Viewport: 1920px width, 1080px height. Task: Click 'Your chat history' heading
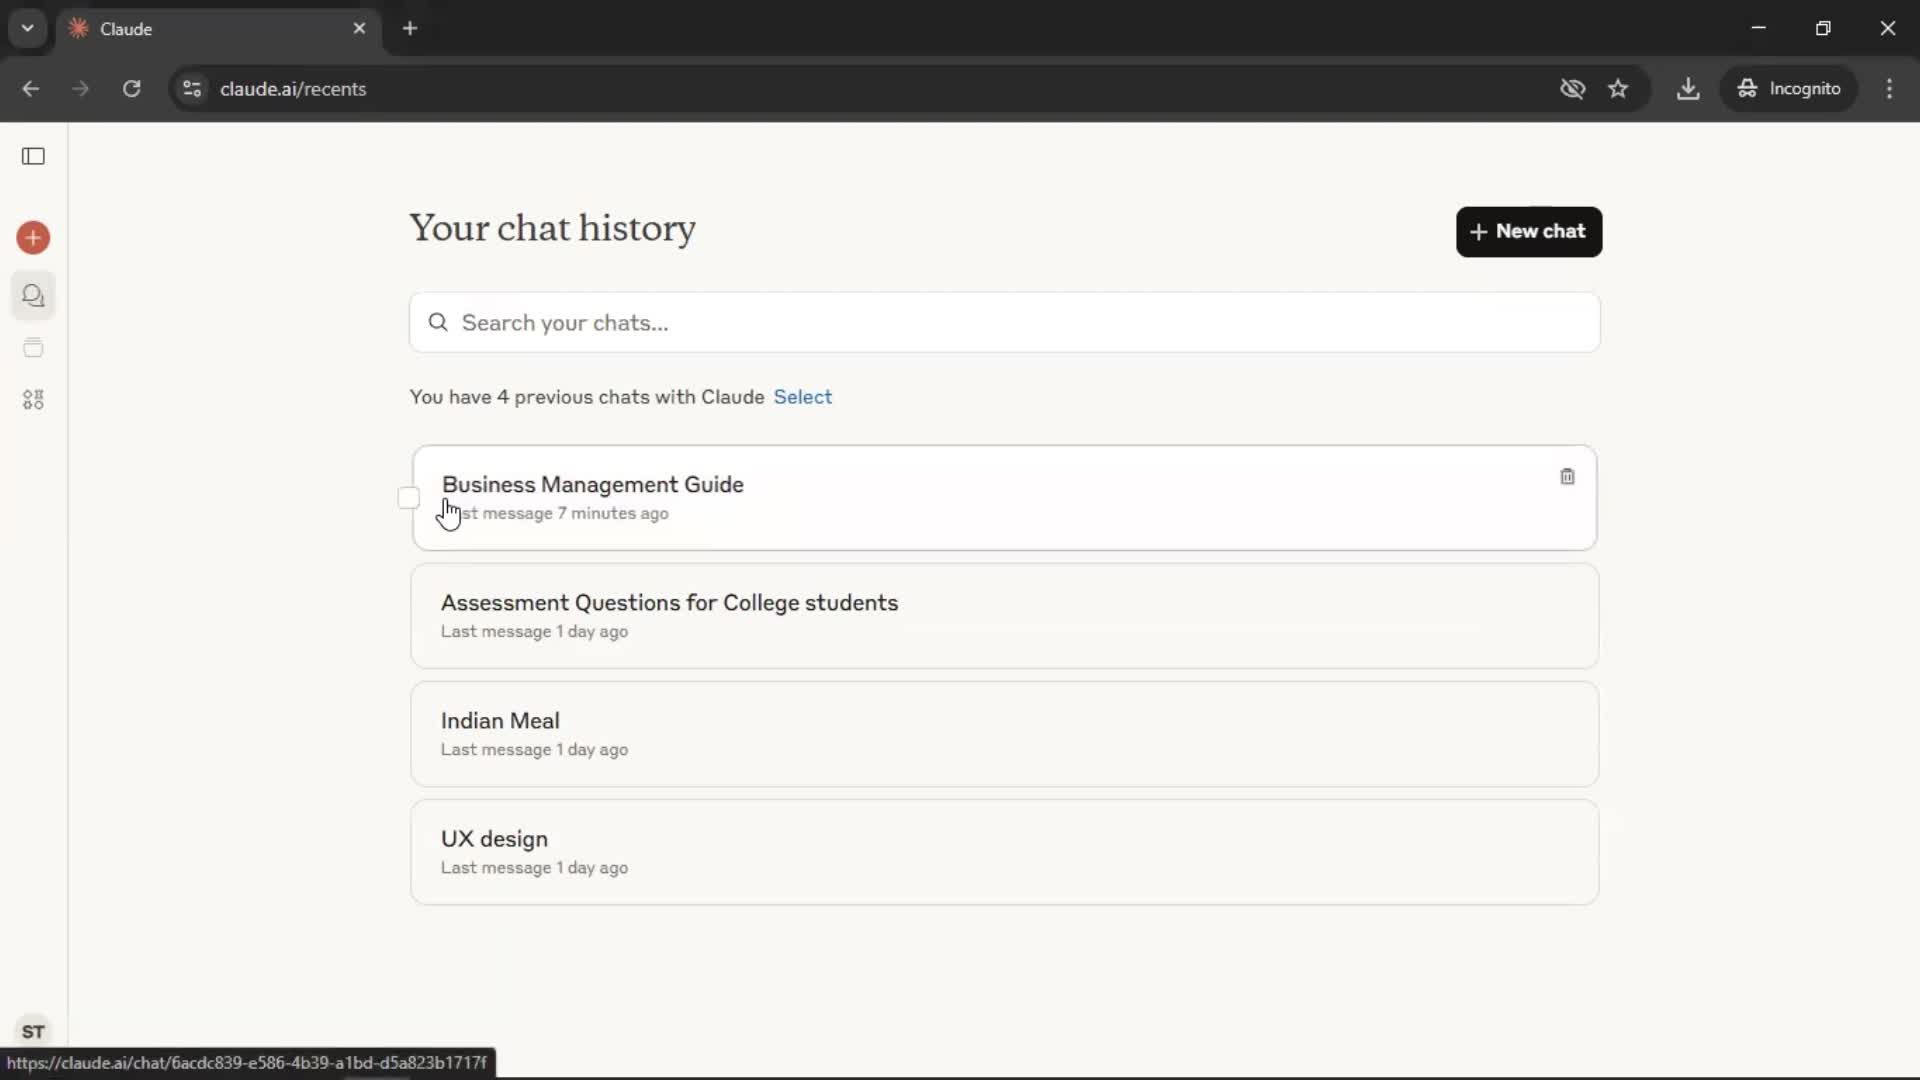coord(552,228)
